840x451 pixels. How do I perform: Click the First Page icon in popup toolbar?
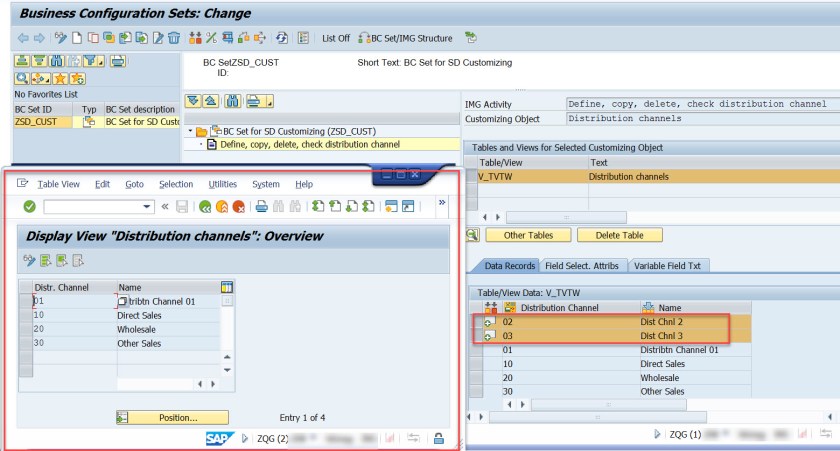click(x=318, y=206)
